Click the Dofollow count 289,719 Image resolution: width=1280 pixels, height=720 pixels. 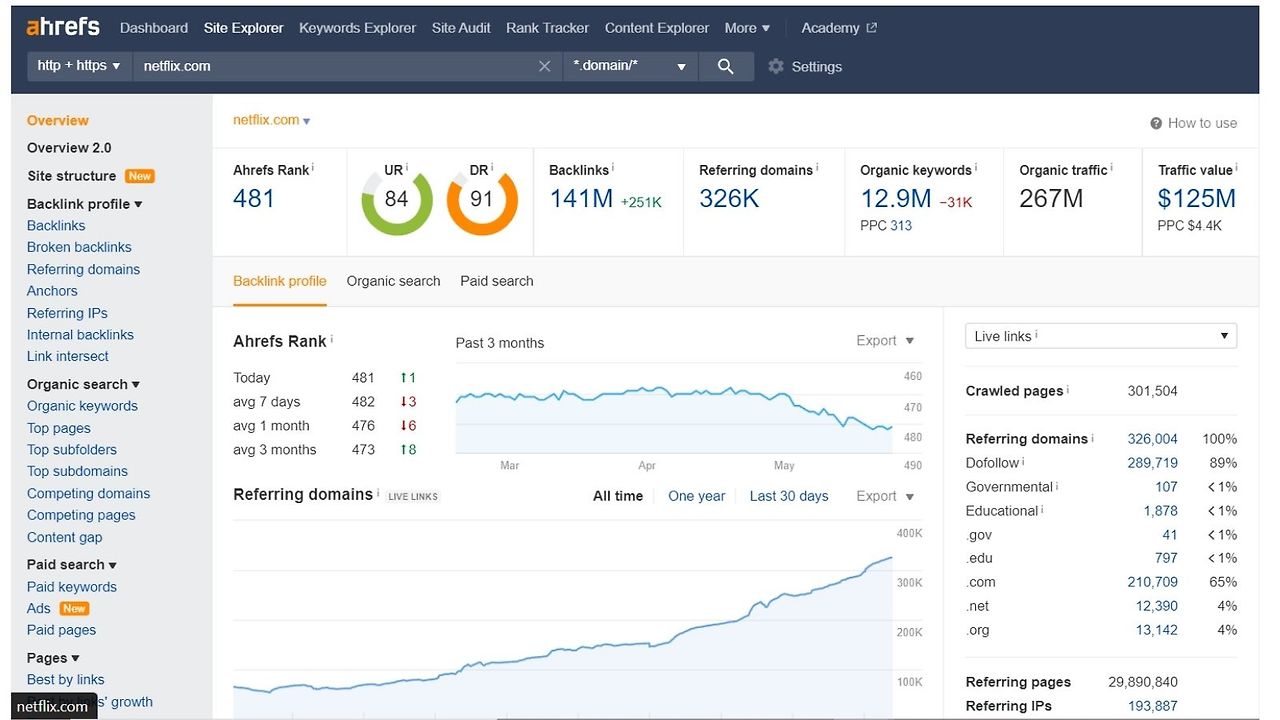point(1152,463)
